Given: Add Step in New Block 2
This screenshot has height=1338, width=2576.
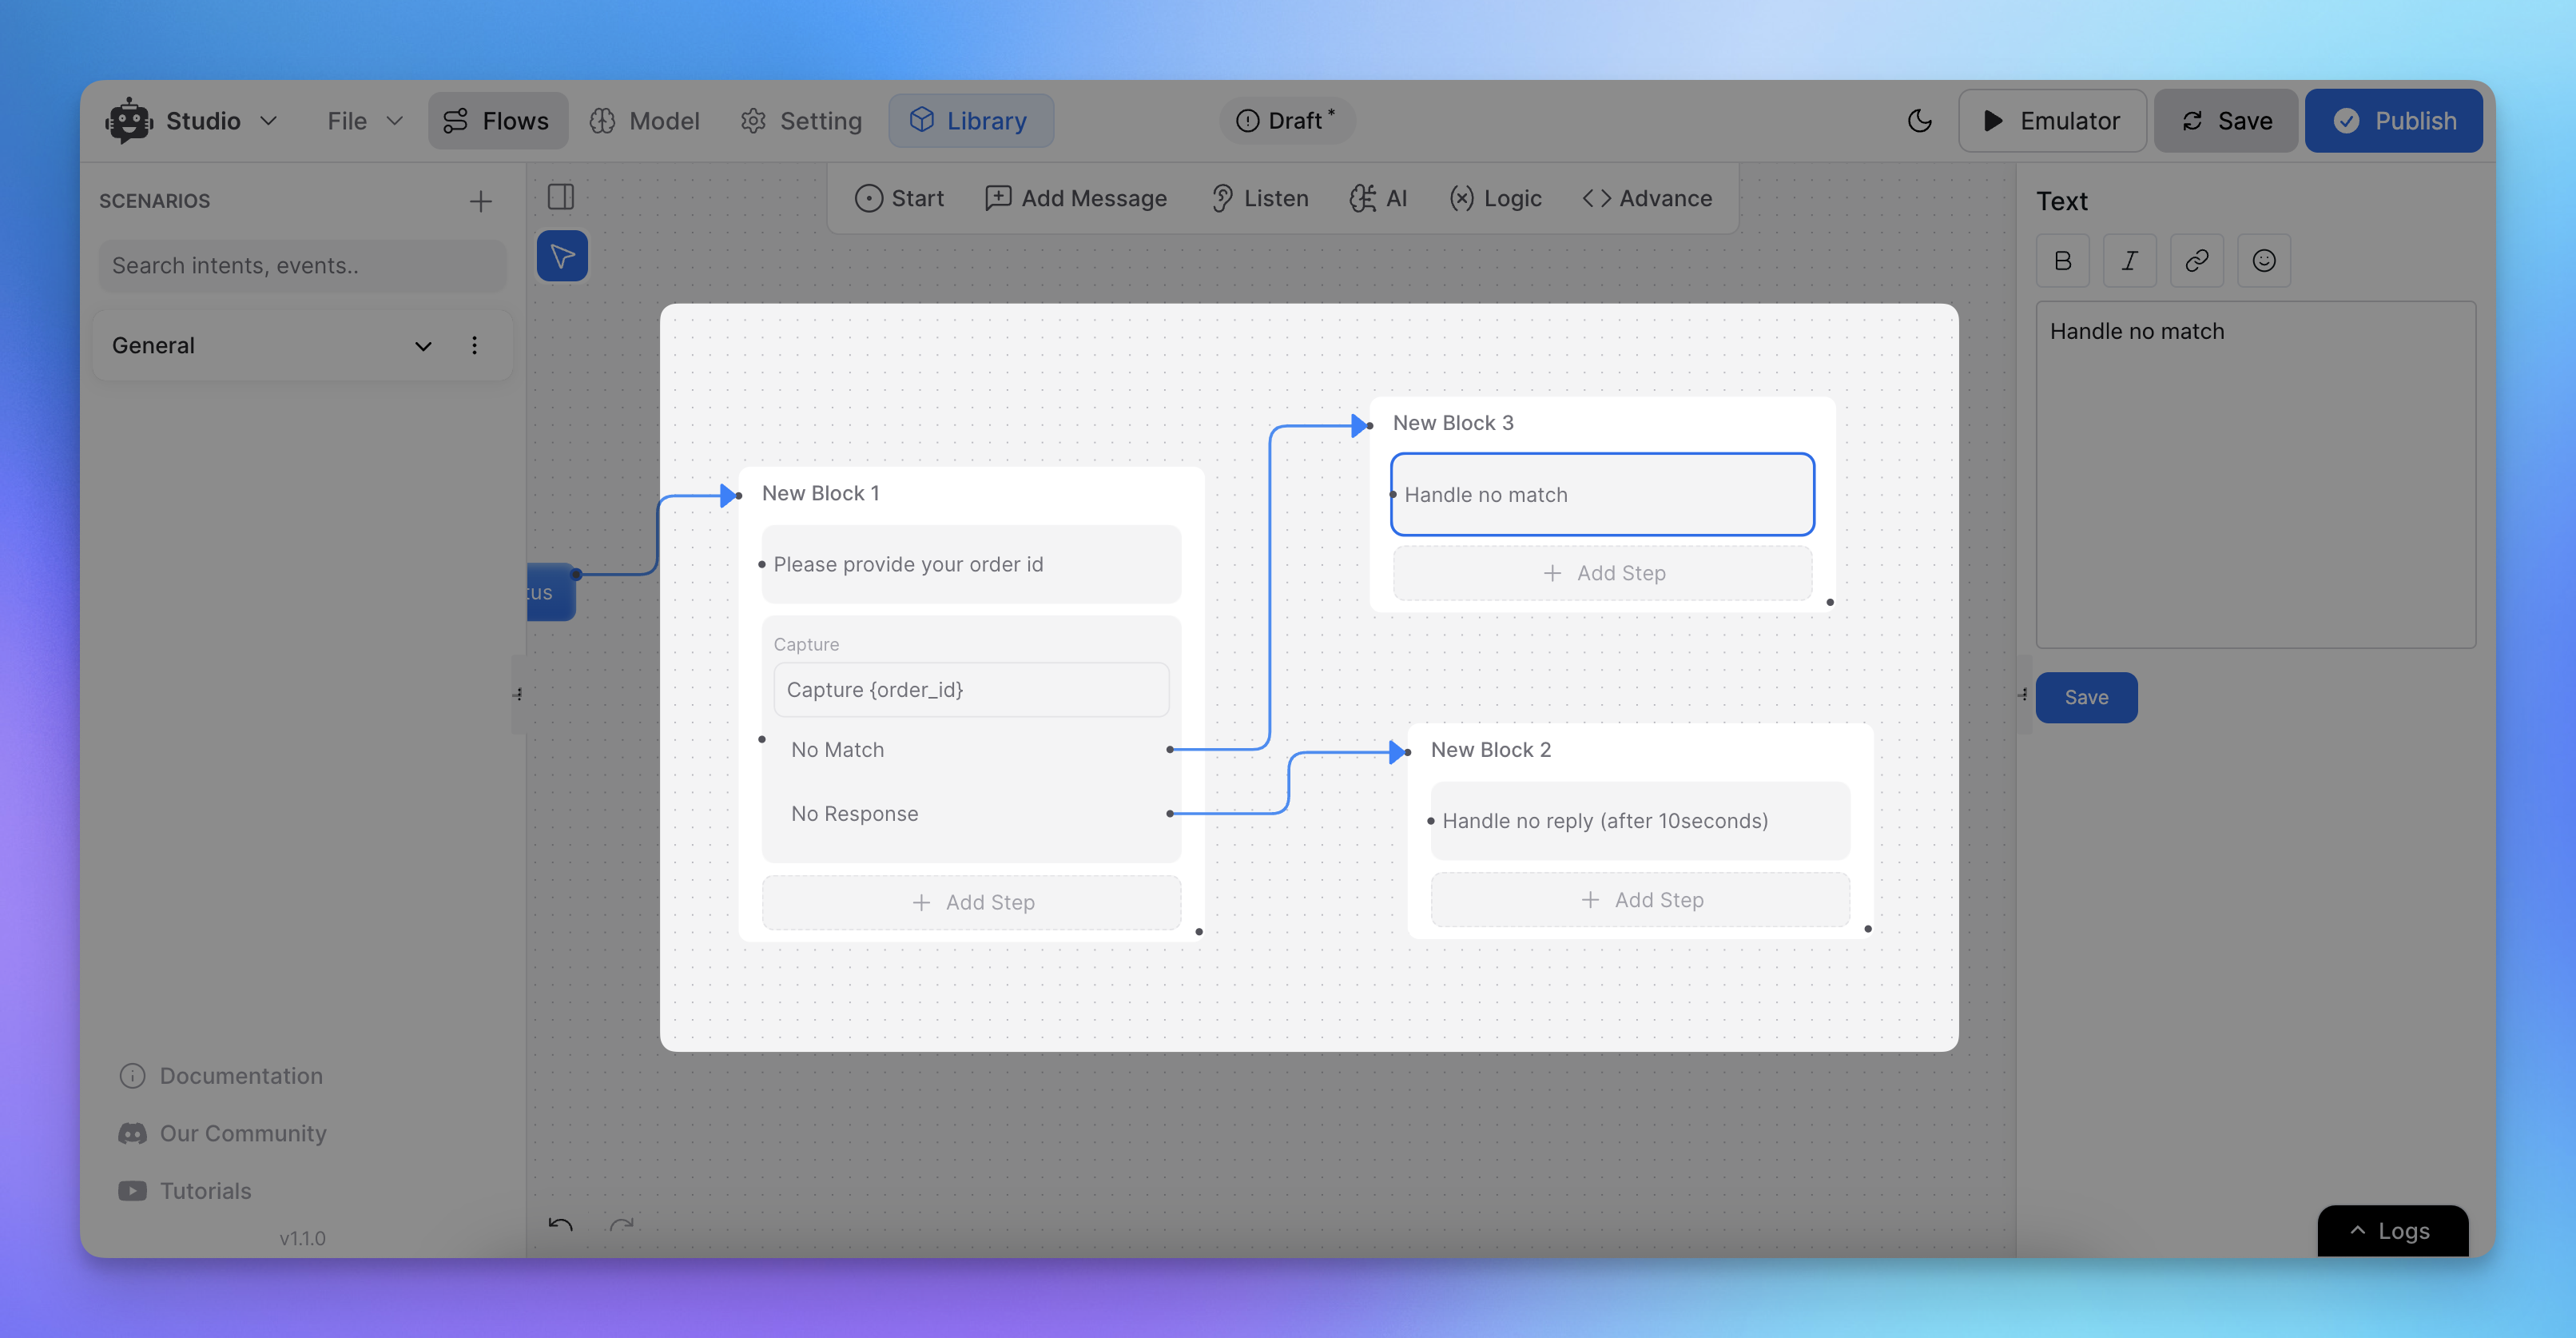Looking at the screenshot, I should [1640, 901].
